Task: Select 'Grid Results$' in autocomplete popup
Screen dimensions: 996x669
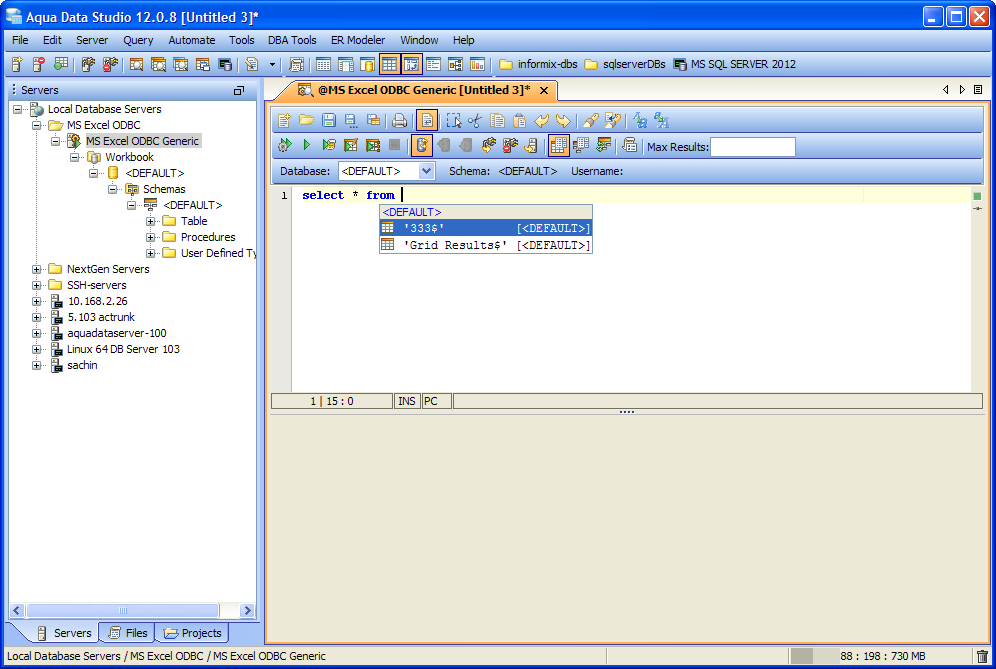Action: (x=486, y=245)
